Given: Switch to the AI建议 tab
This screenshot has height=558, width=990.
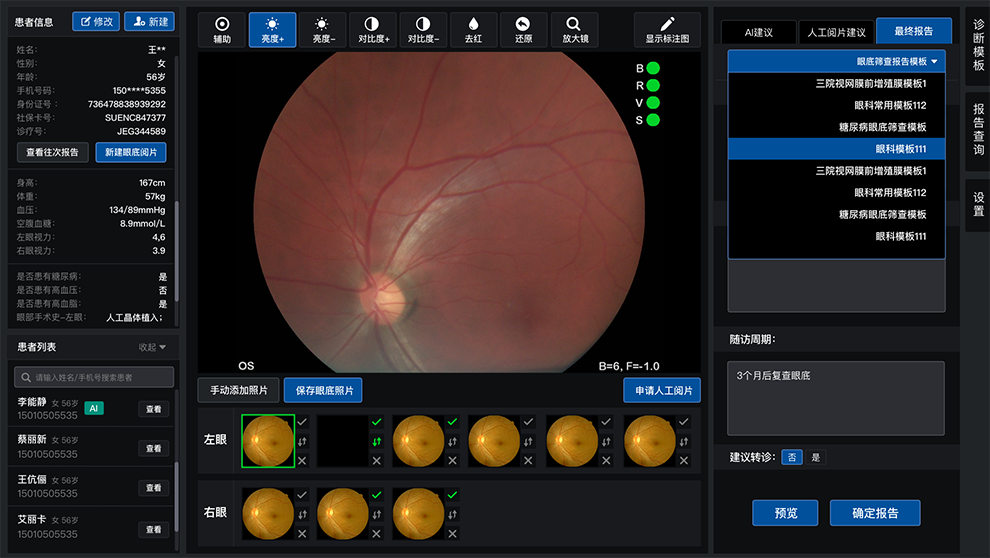Looking at the screenshot, I should [x=759, y=32].
